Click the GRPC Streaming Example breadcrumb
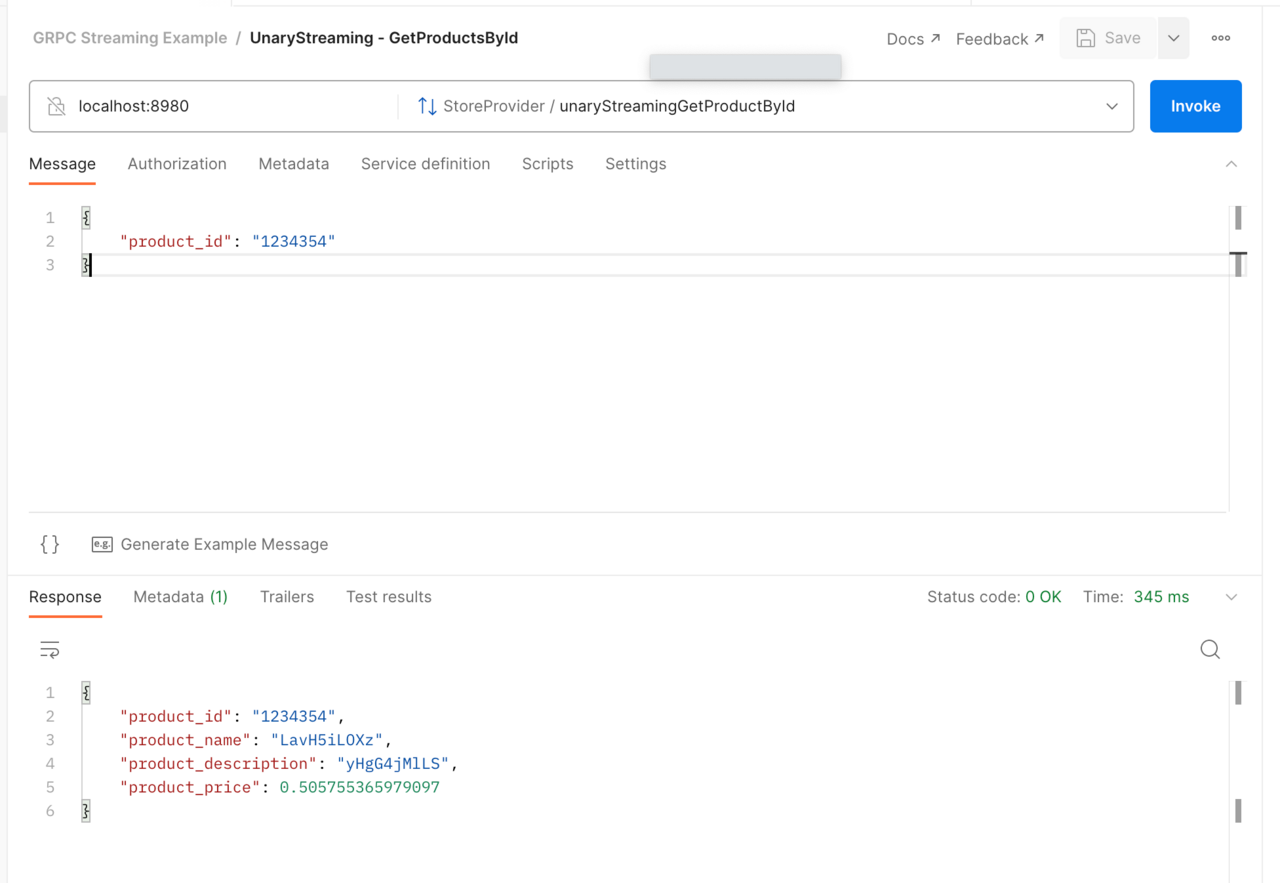 pyautogui.click(x=130, y=38)
